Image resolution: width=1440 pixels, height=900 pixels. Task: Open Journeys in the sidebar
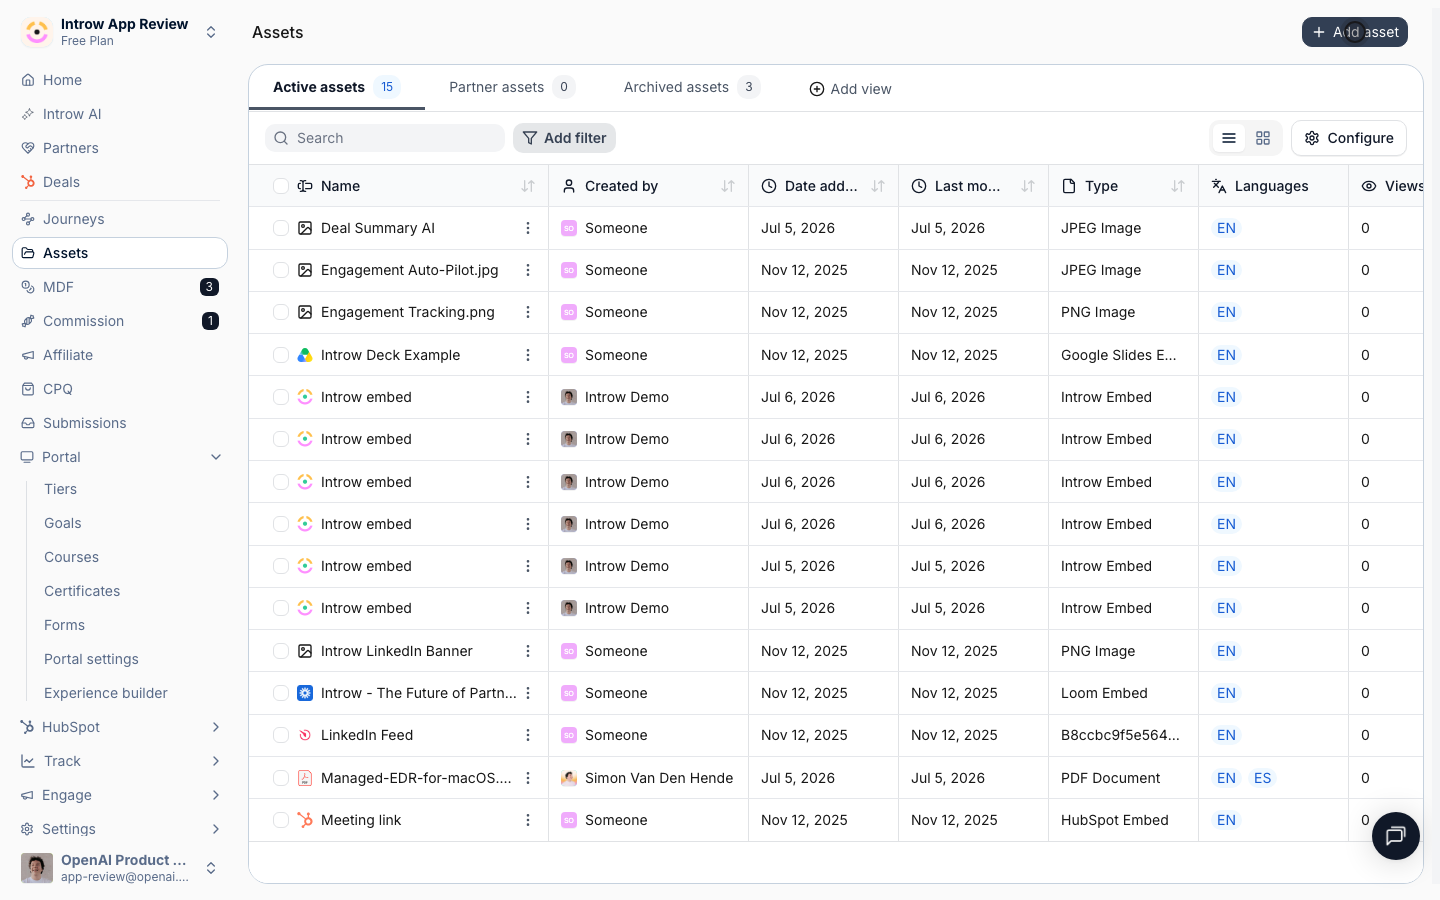coord(120,219)
